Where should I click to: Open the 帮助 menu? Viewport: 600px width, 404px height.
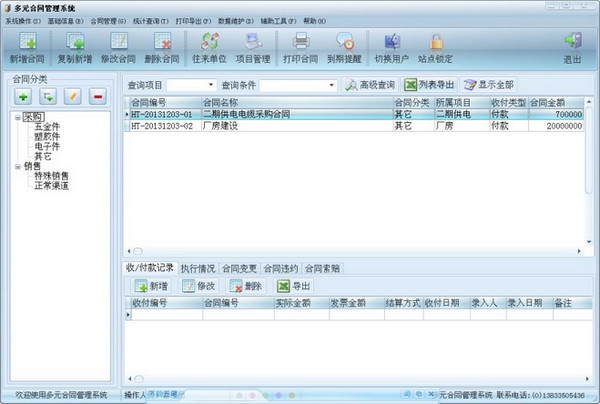315,21
